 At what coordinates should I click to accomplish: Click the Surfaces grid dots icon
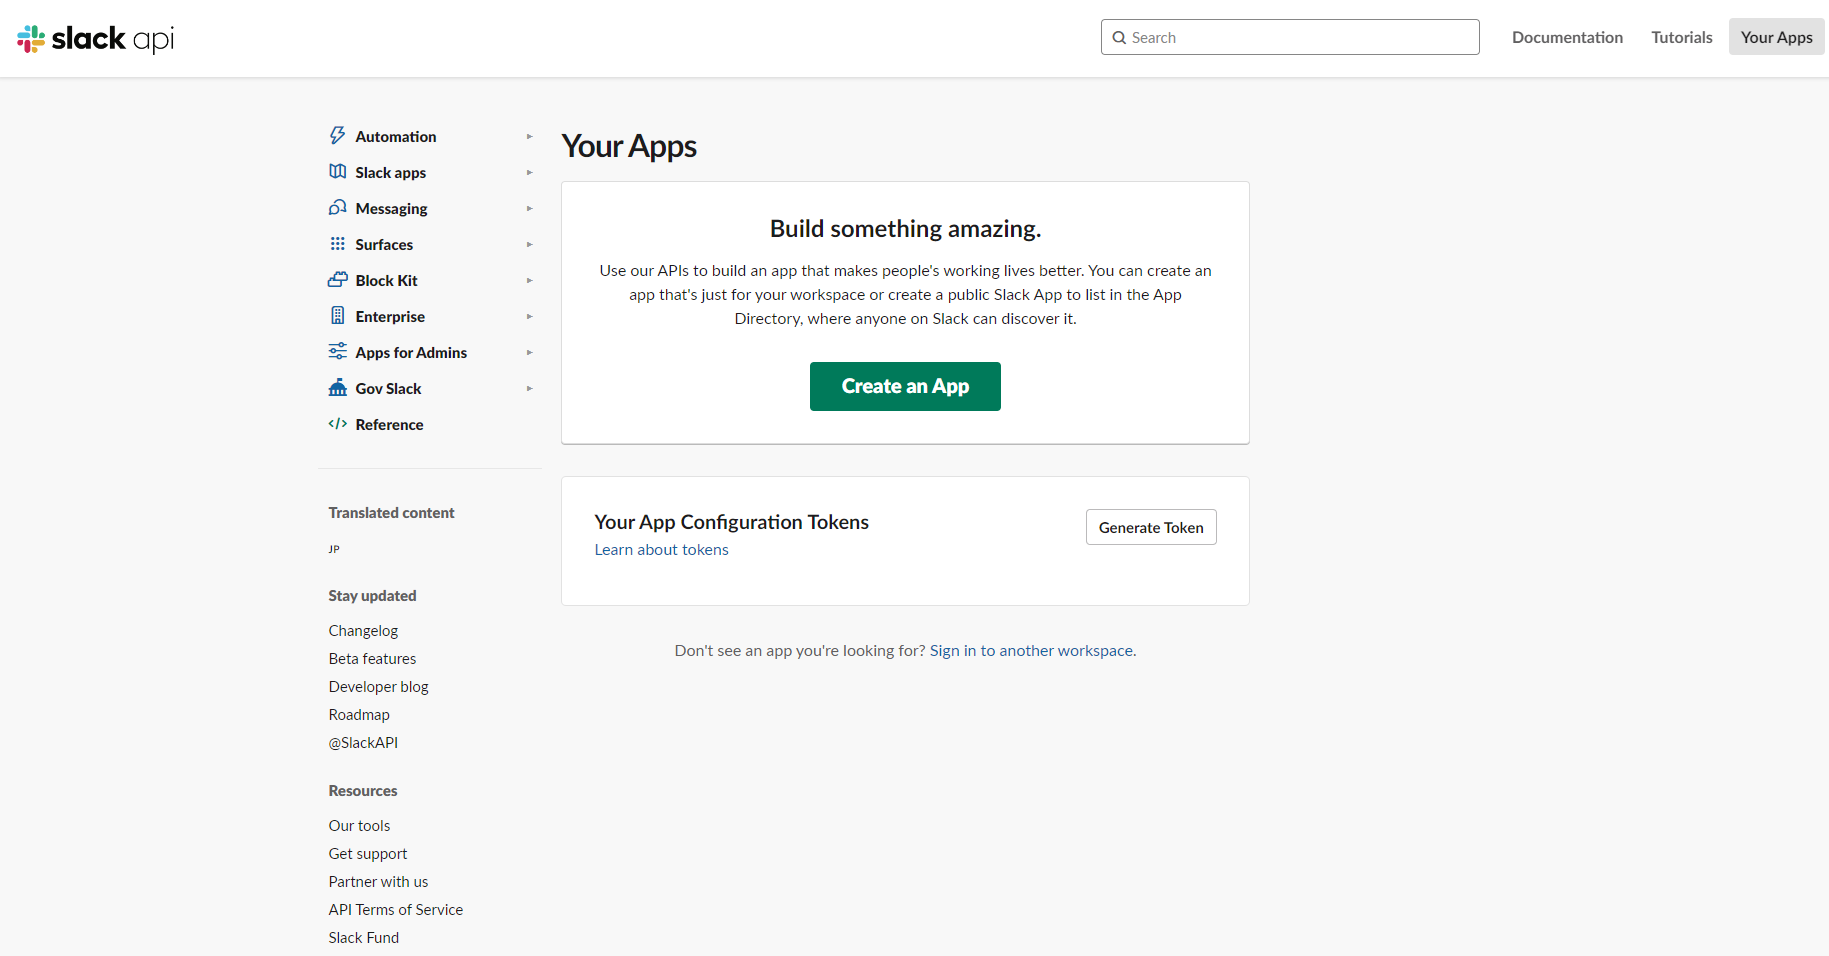click(338, 244)
